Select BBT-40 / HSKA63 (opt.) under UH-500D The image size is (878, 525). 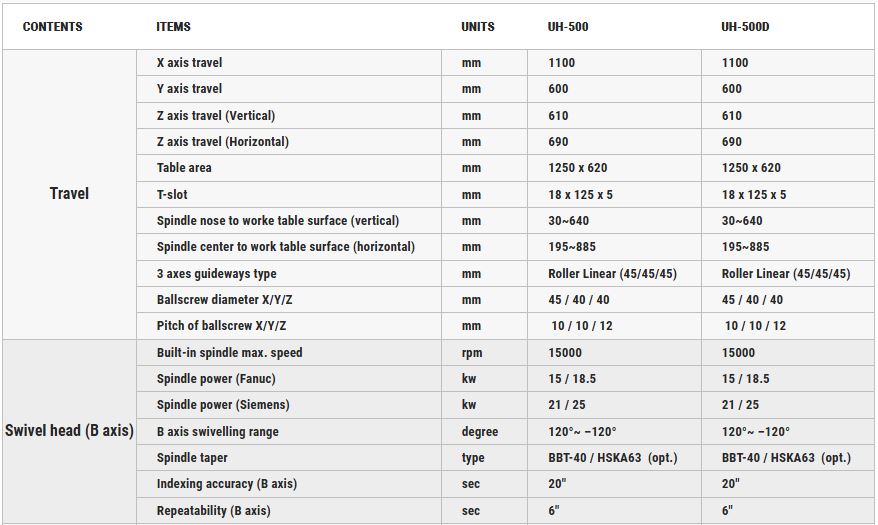[786, 458]
